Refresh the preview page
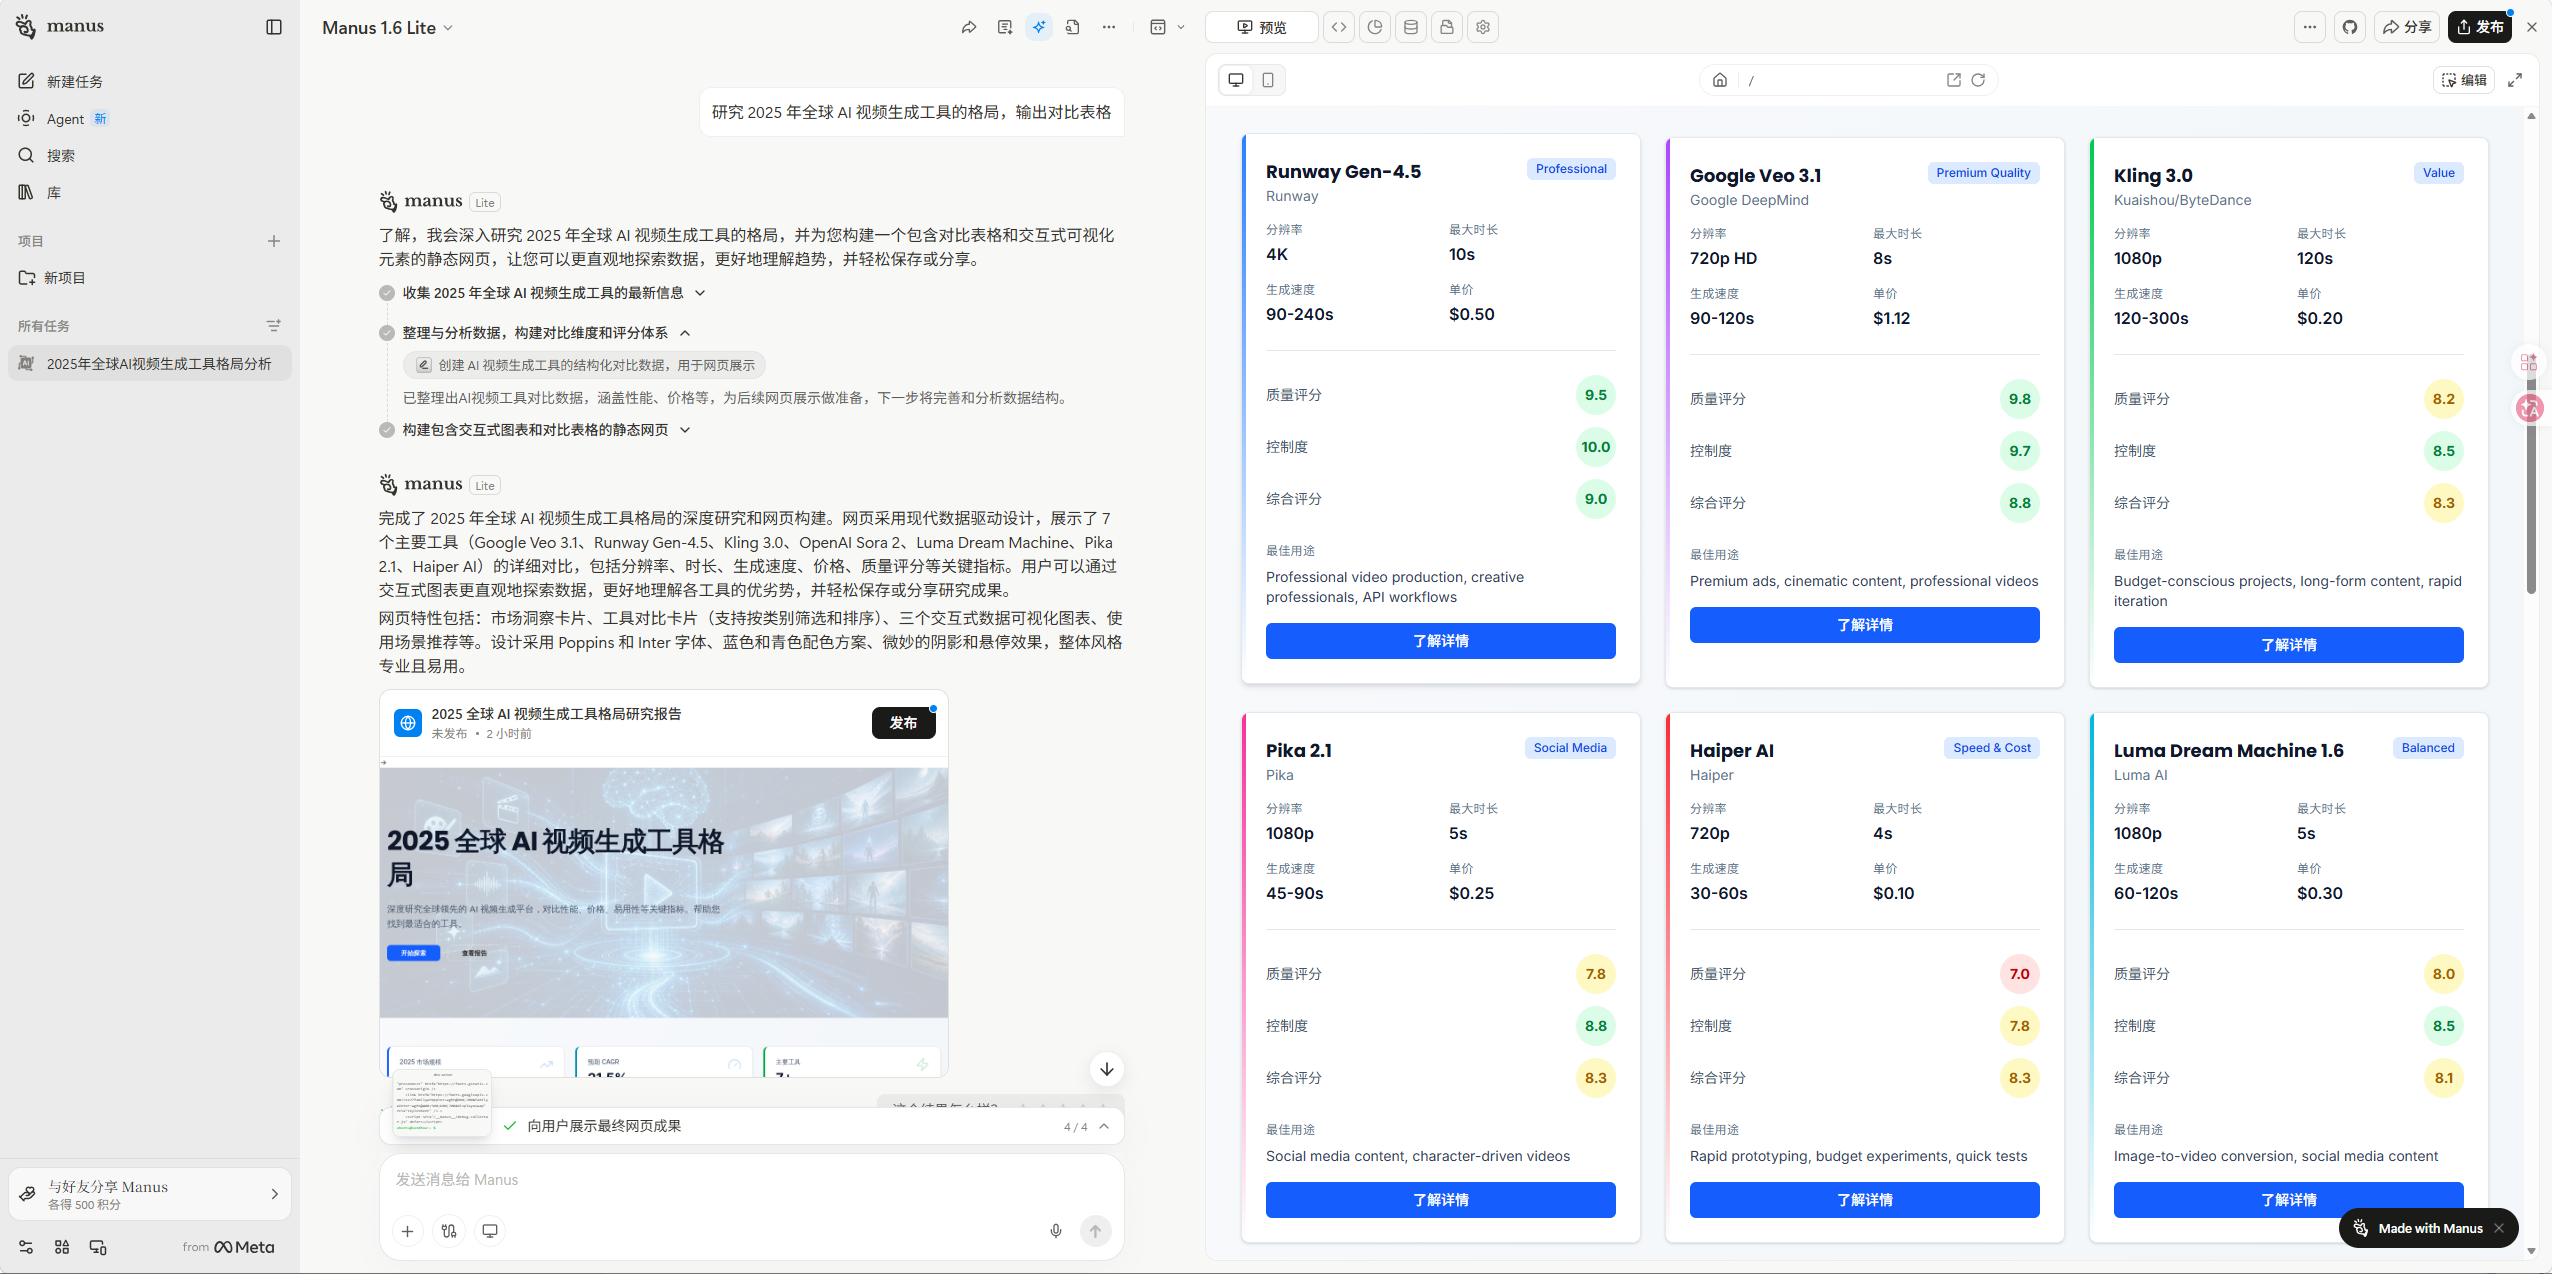2552x1274 pixels. [1978, 80]
